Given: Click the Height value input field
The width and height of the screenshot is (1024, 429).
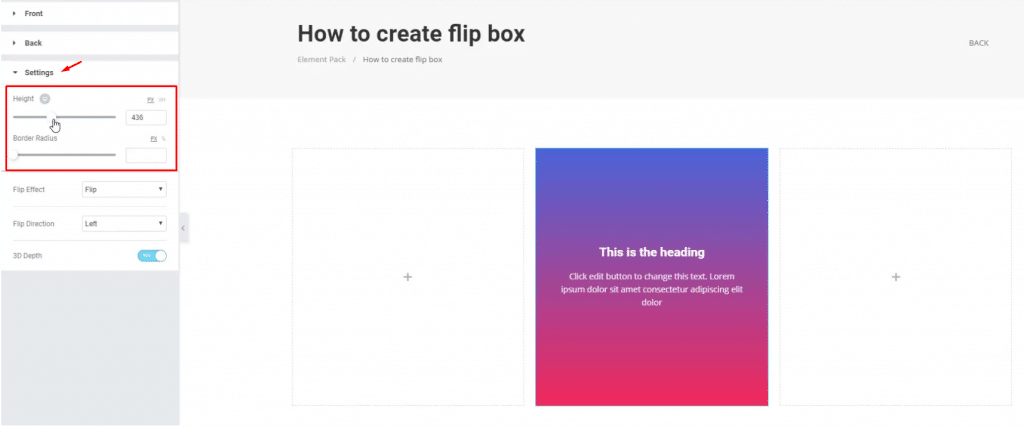Looking at the screenshot, I should [146, 118].
